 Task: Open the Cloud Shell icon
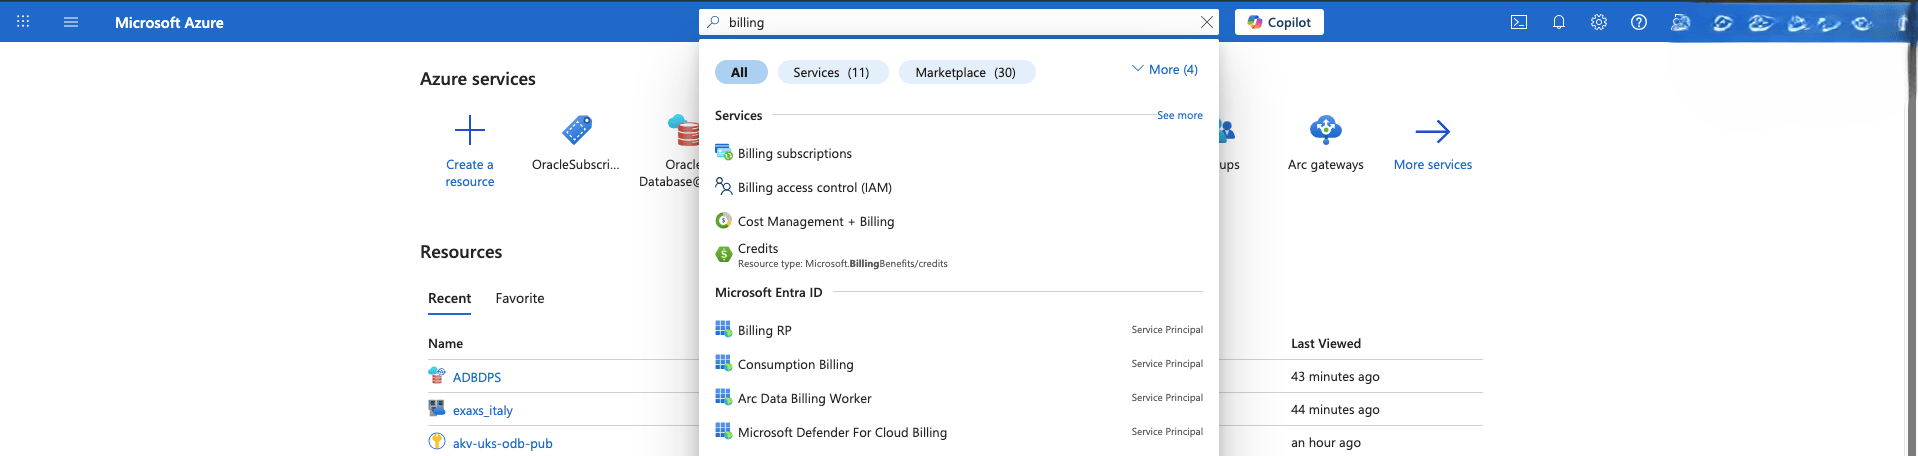coord(1518,22)
